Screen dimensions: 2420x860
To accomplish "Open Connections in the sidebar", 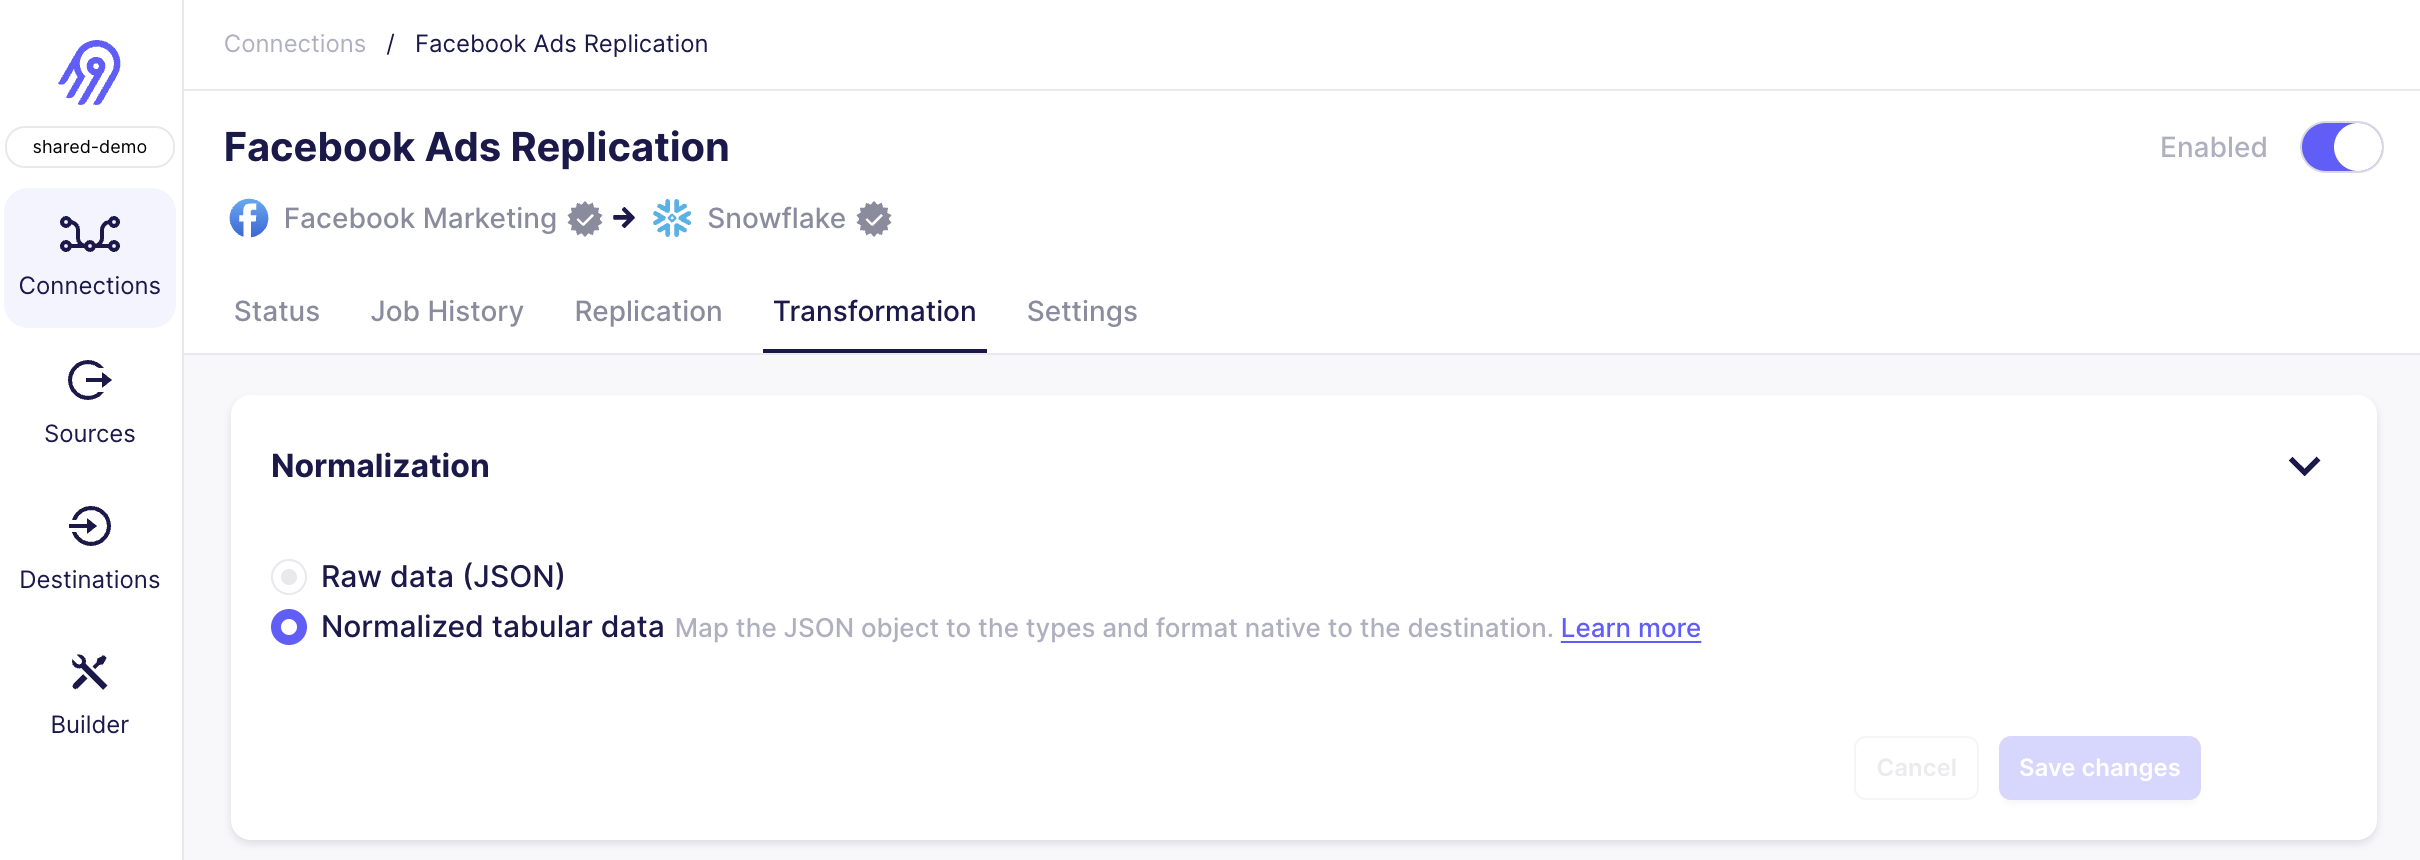I will (90, 258).
